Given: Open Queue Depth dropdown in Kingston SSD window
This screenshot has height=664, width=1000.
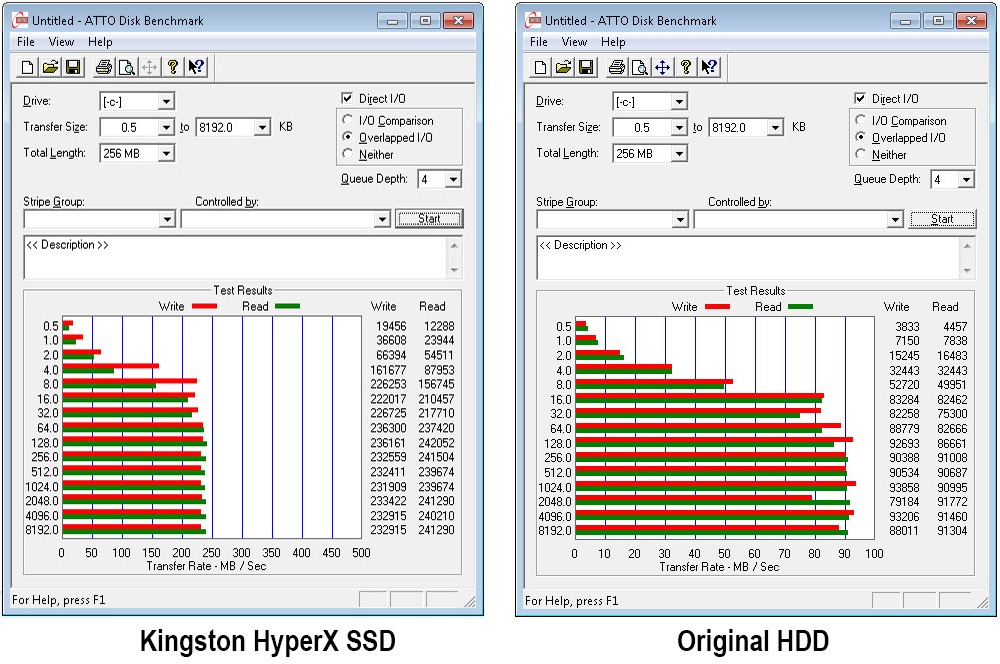Looking at the screenshot, I should click(453, 179).
